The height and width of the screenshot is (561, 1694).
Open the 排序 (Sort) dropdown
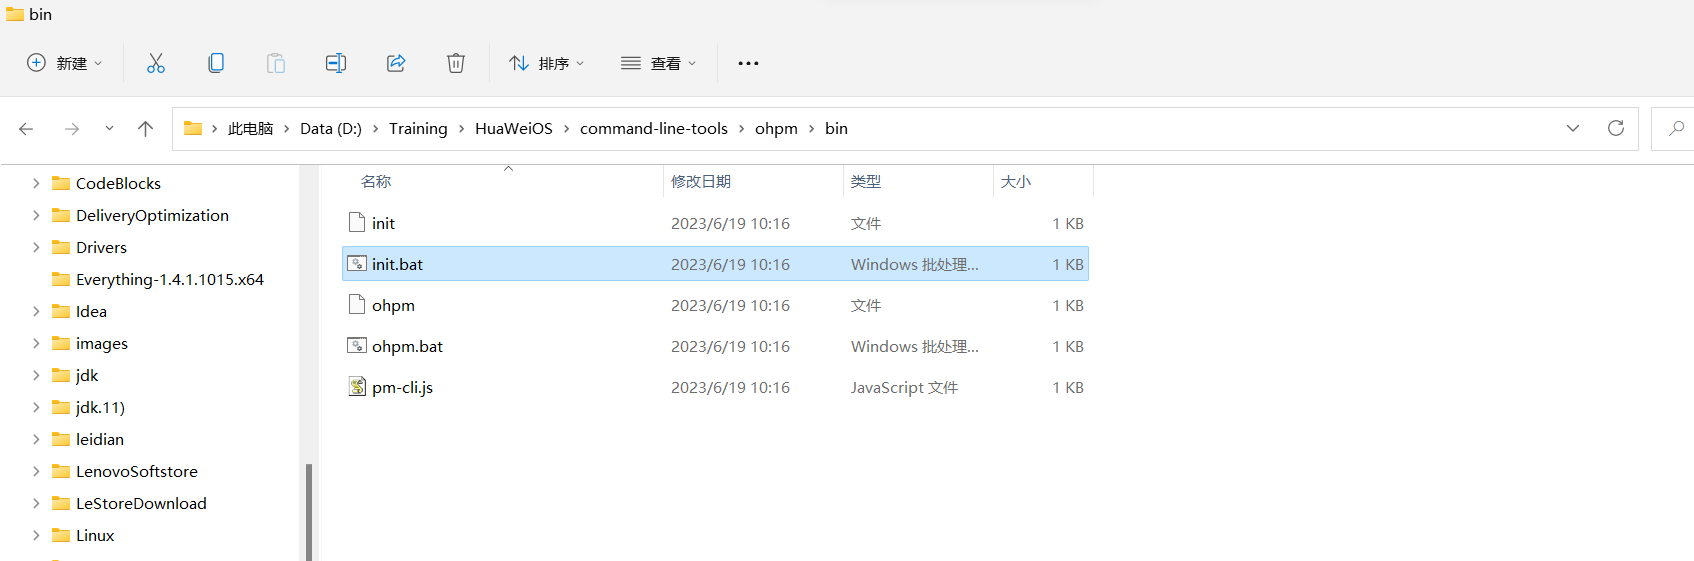pyautogui.click(x=546, y=63)
